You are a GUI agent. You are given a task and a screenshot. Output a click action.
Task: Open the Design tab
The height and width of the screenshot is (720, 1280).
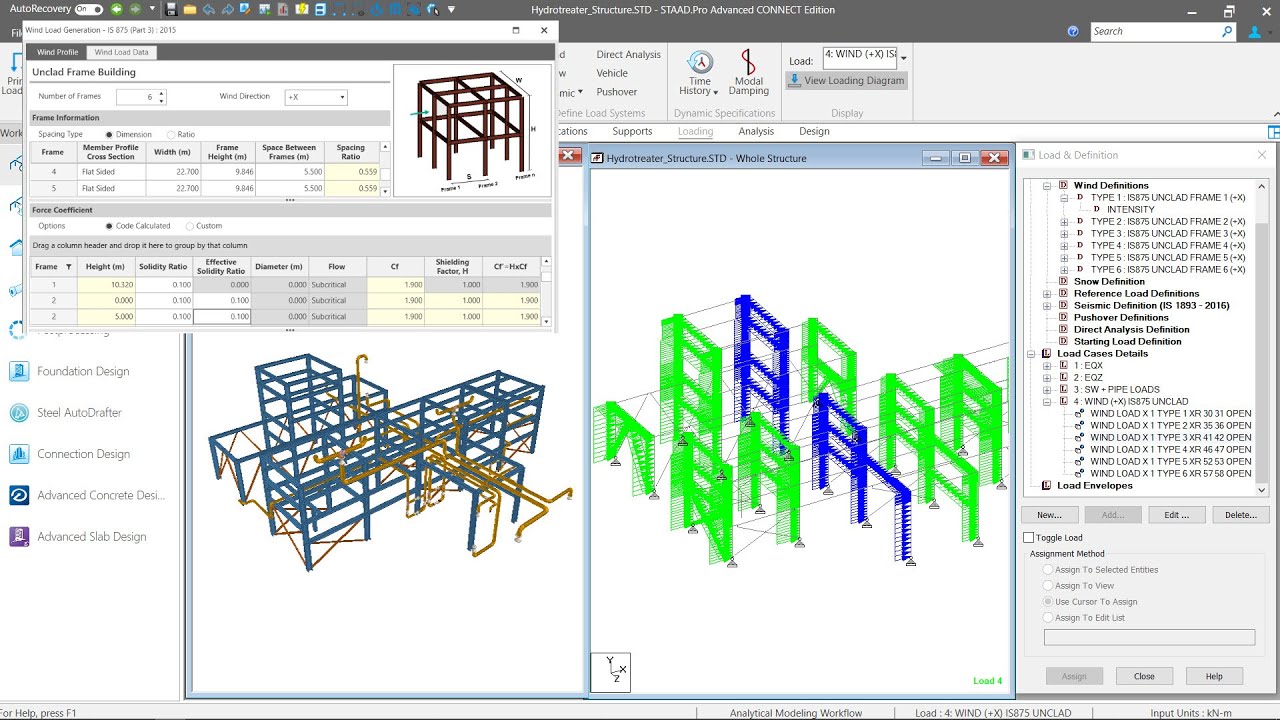(x=814, y=131)
